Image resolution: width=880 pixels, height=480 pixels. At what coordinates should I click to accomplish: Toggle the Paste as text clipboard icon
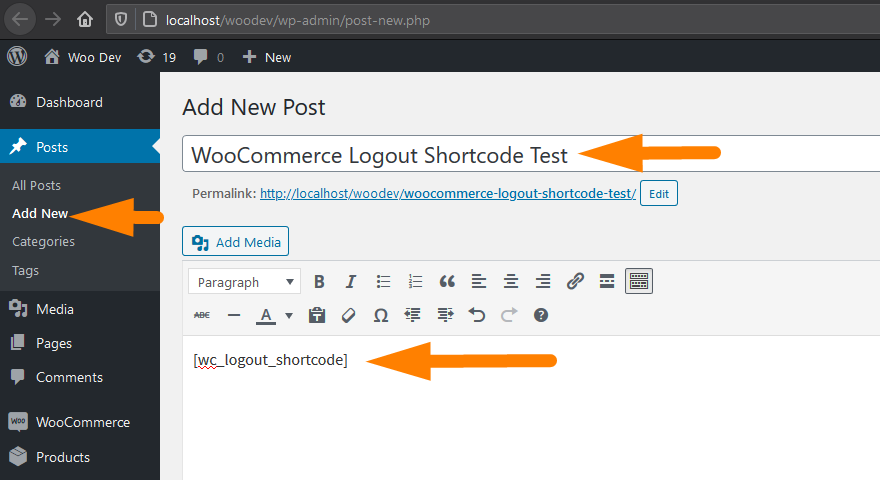coord(317,316)
